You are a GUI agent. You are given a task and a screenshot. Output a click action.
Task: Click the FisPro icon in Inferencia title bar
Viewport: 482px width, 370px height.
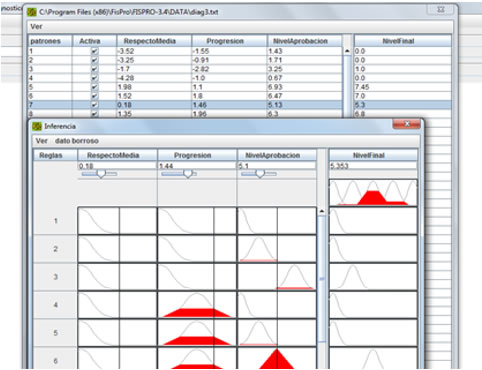click(37, 126)
